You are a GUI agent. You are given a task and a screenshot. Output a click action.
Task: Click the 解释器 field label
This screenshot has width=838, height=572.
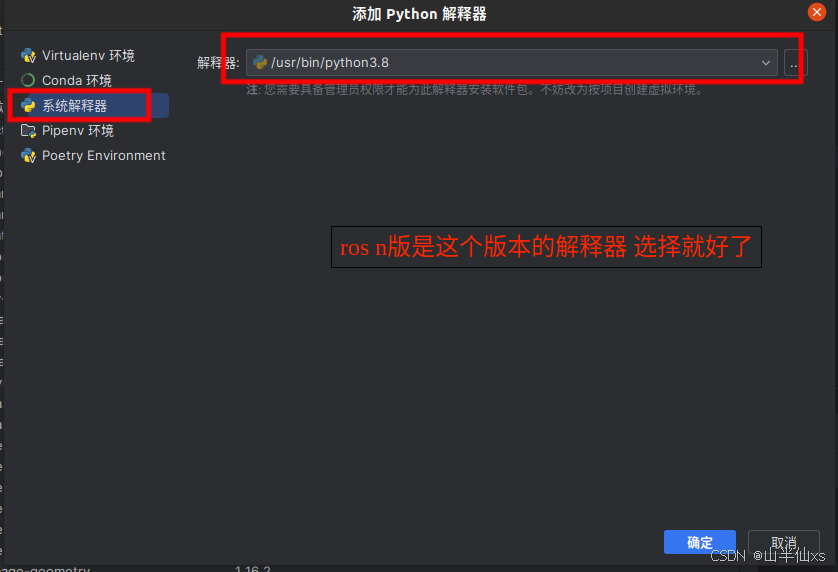coord(218,63)
